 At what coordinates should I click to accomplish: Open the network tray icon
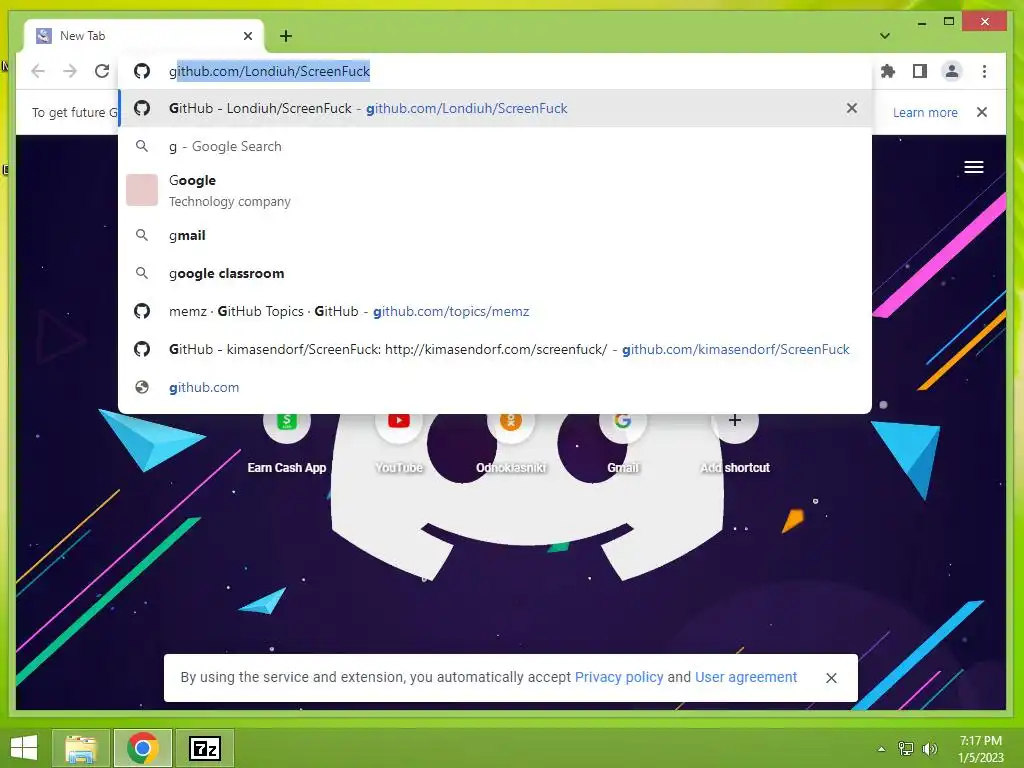[x=905, y=749]
